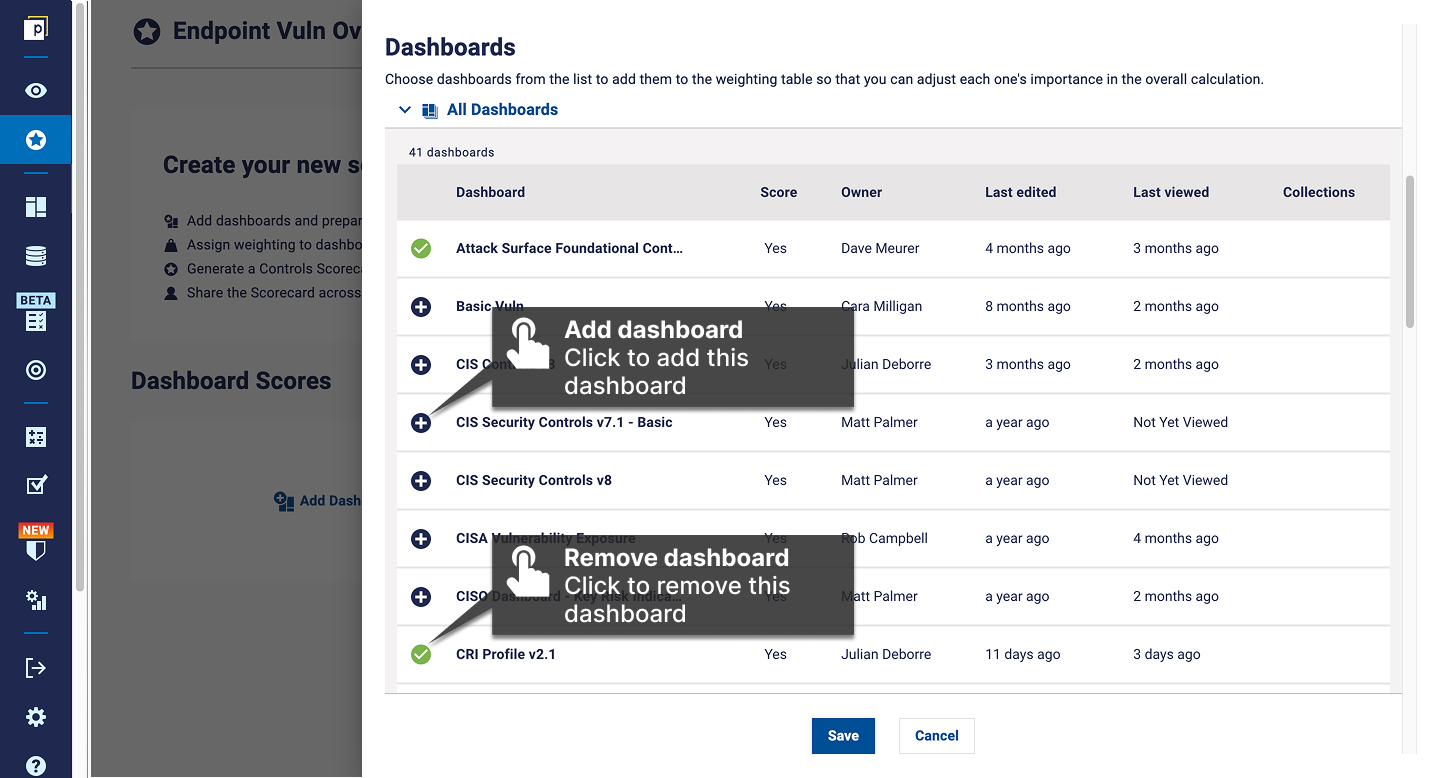Click the '8 months ago' last edited cell
Screen dimensions: 1440x778
(x=1027, y=306)
